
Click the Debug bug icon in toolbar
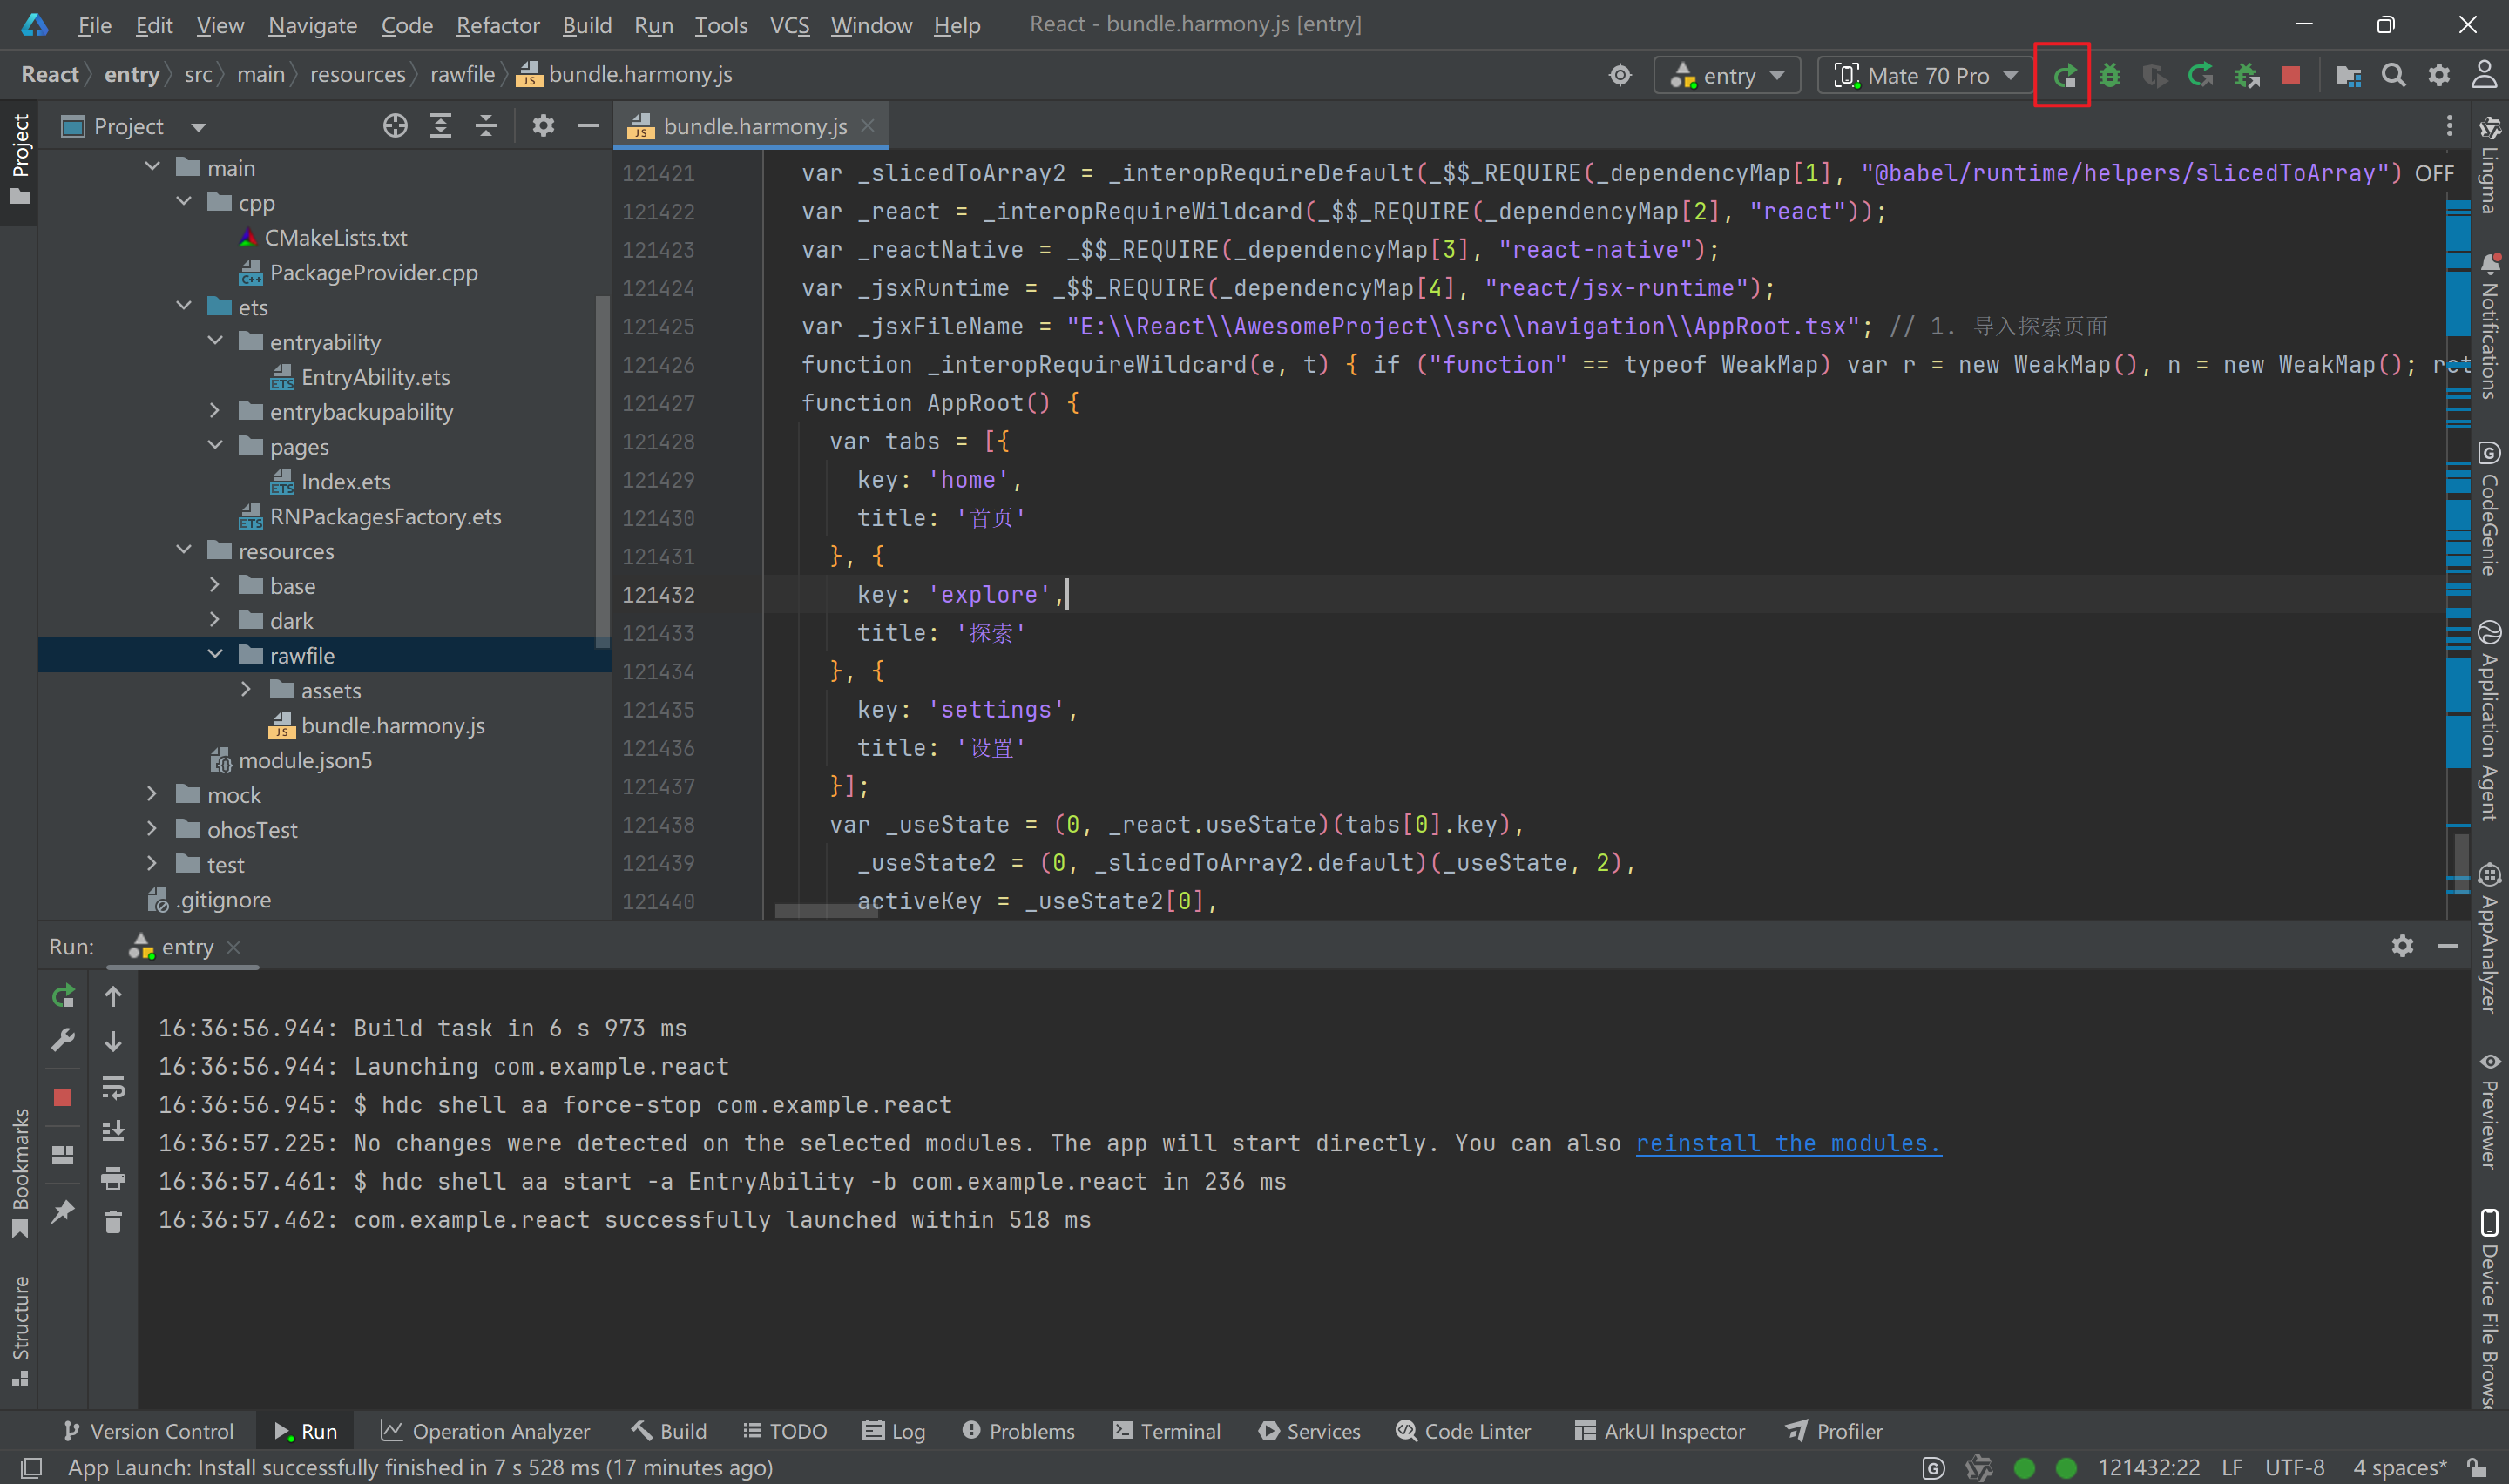point(2109,75)
